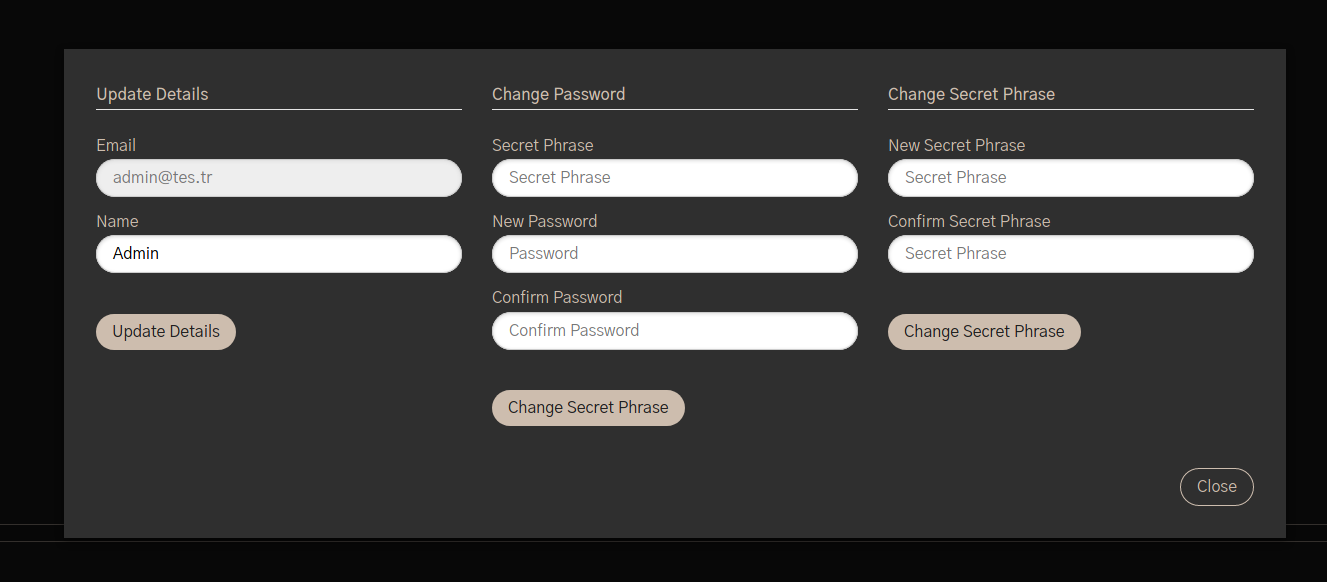Click the Email field label
Screen dimensions: 1327x582
click(116, 145)
